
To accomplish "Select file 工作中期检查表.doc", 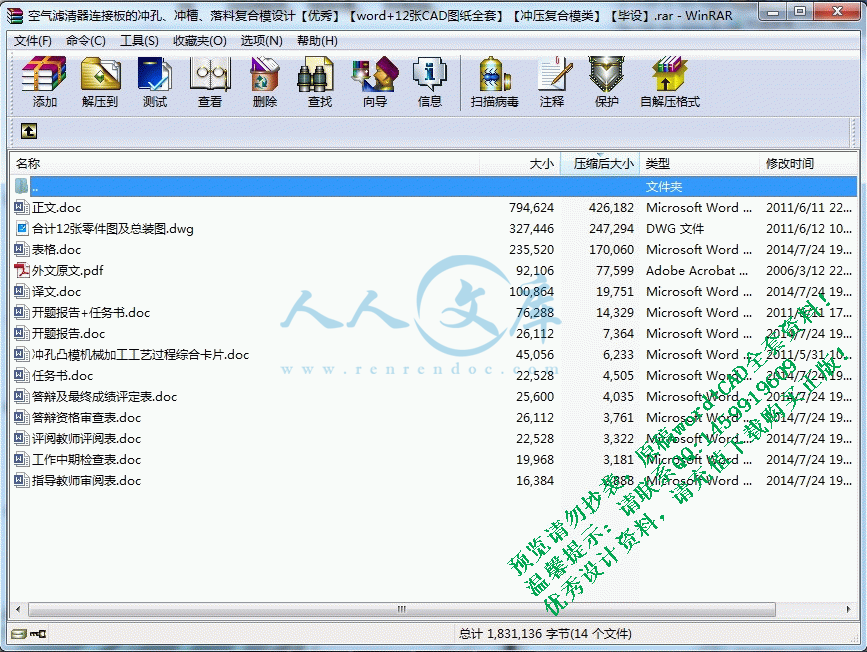I will pyautogui.click(x=86, y=460).
